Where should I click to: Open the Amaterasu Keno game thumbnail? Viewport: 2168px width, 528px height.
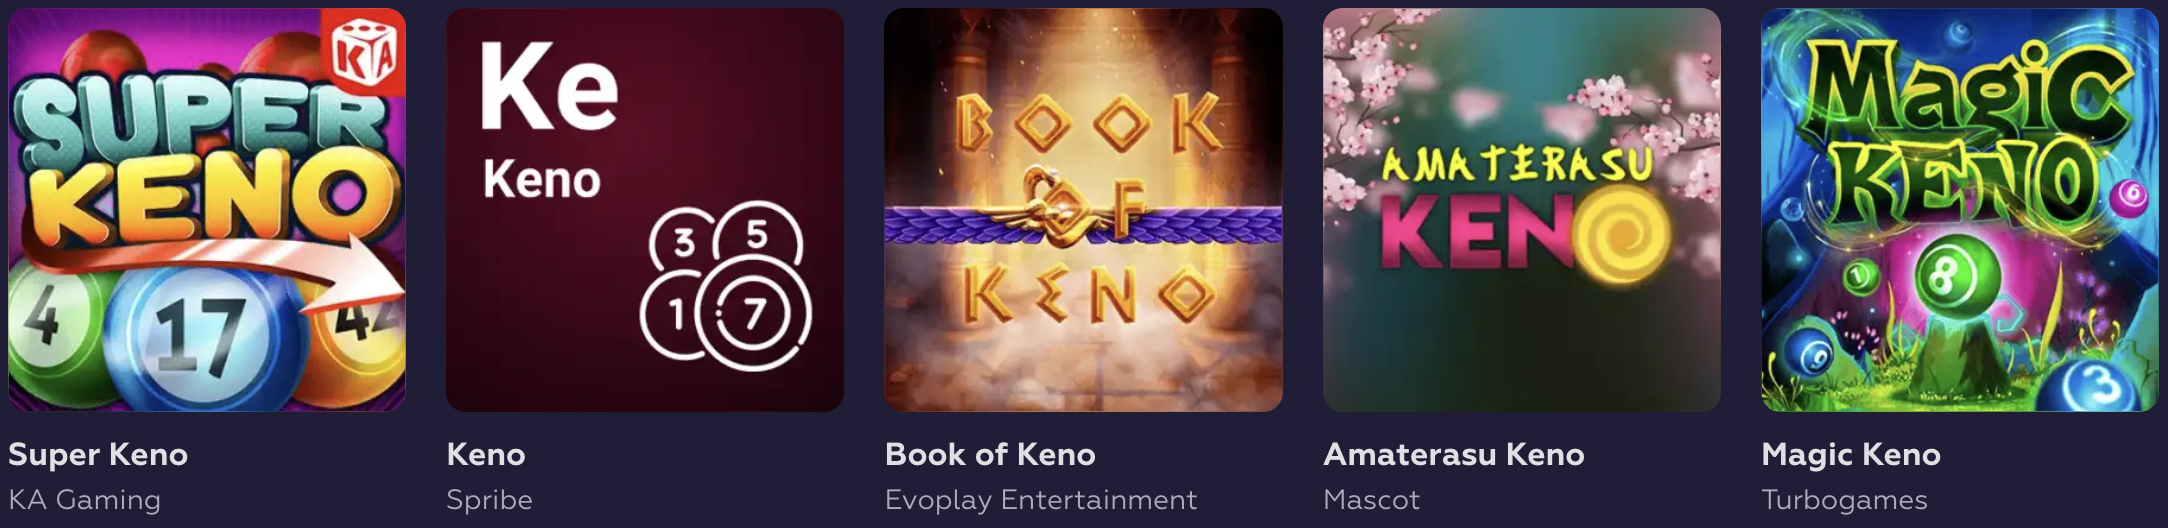[1522, 210]
